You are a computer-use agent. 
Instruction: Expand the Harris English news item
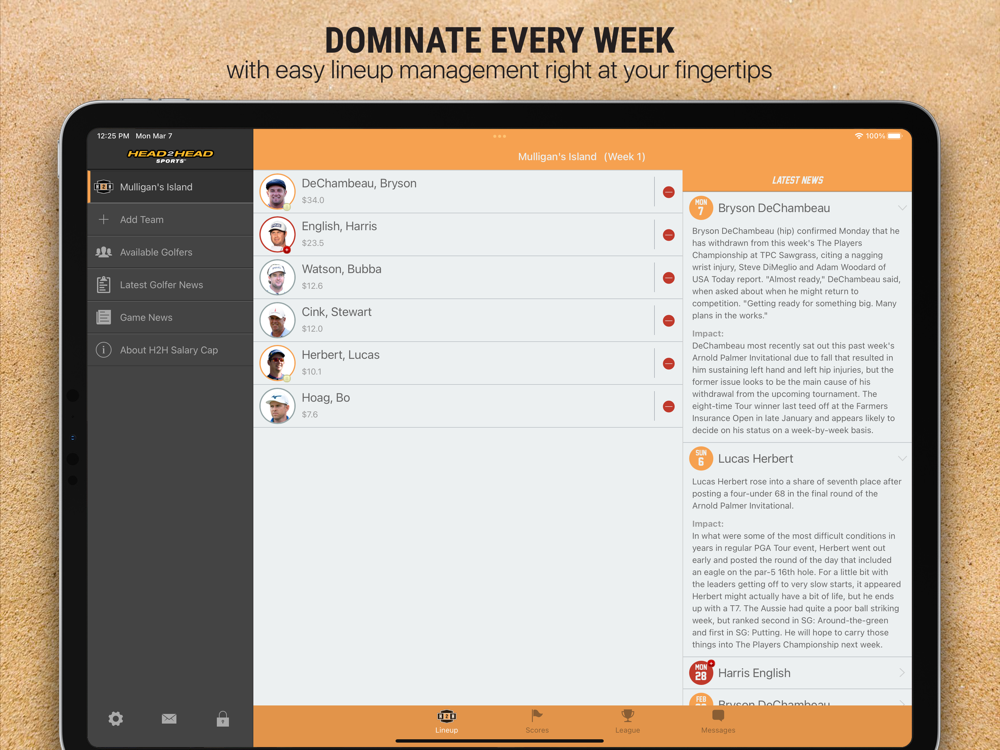tap(902, 673)
